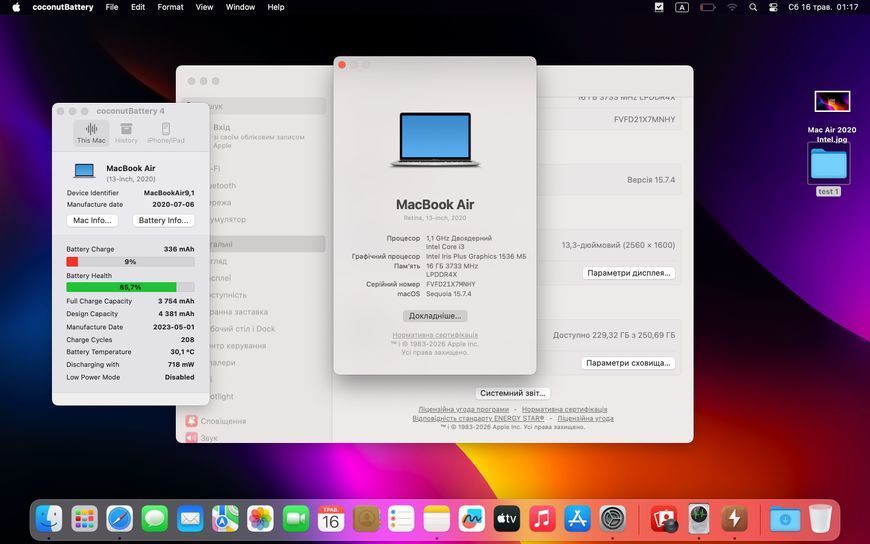Click Spotlight search icon in menu bar
This screenshot has height=544, width=870.
coord(753,7)
